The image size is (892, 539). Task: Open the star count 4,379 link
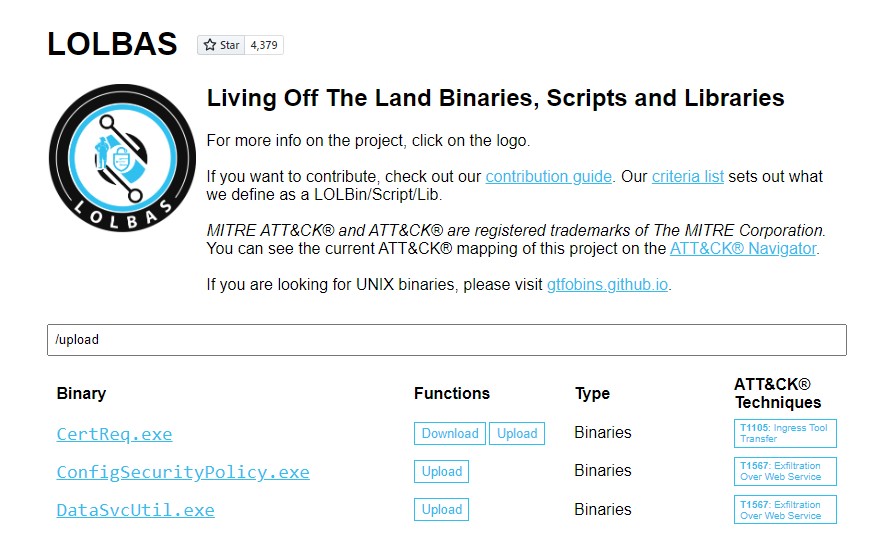click(x=265, y=45)
